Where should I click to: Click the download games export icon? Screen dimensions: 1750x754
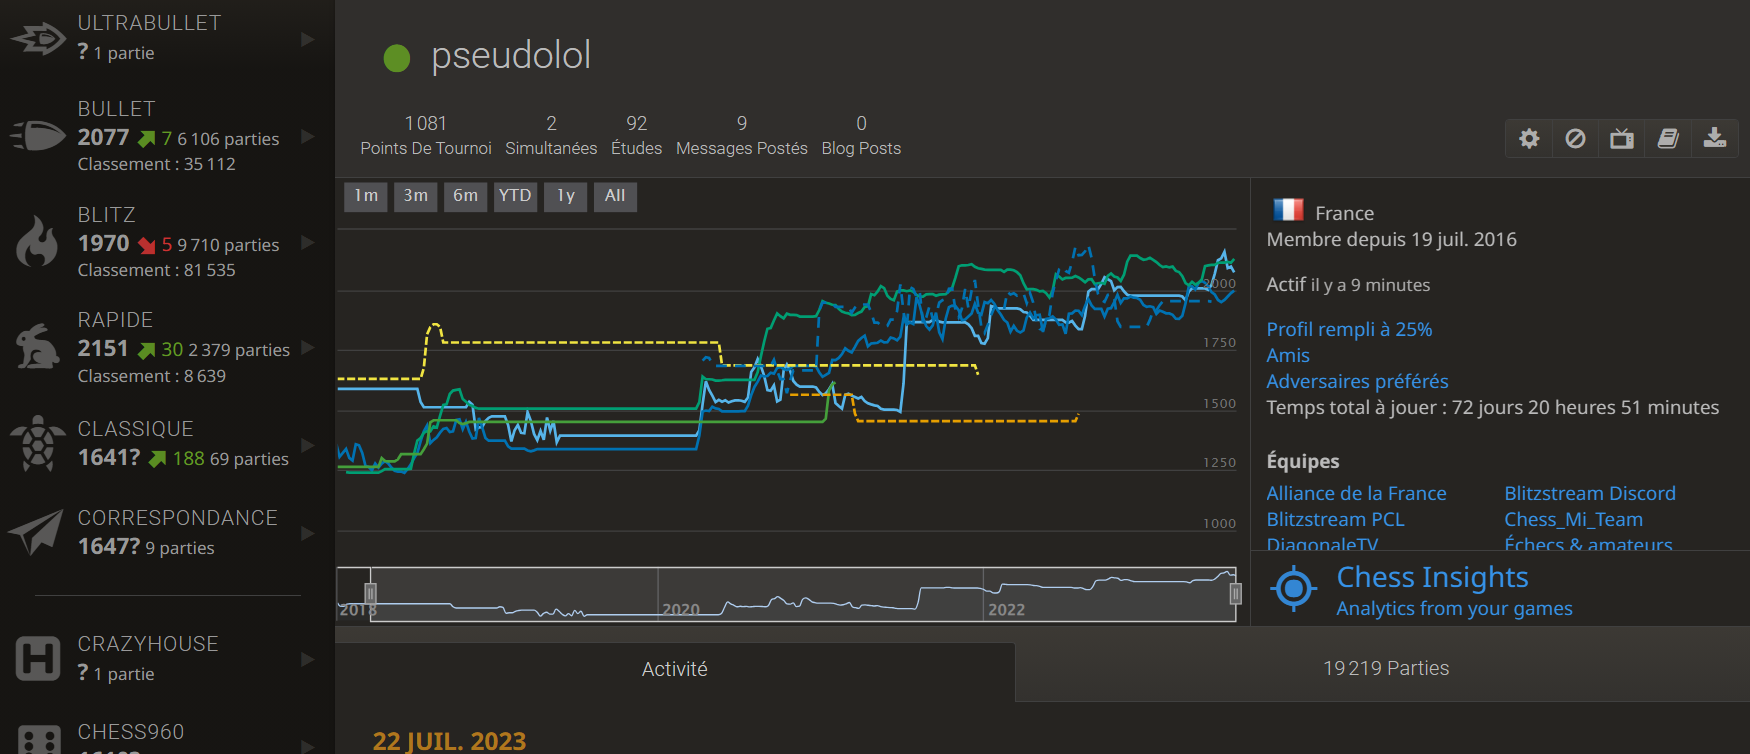(1715, 139)
